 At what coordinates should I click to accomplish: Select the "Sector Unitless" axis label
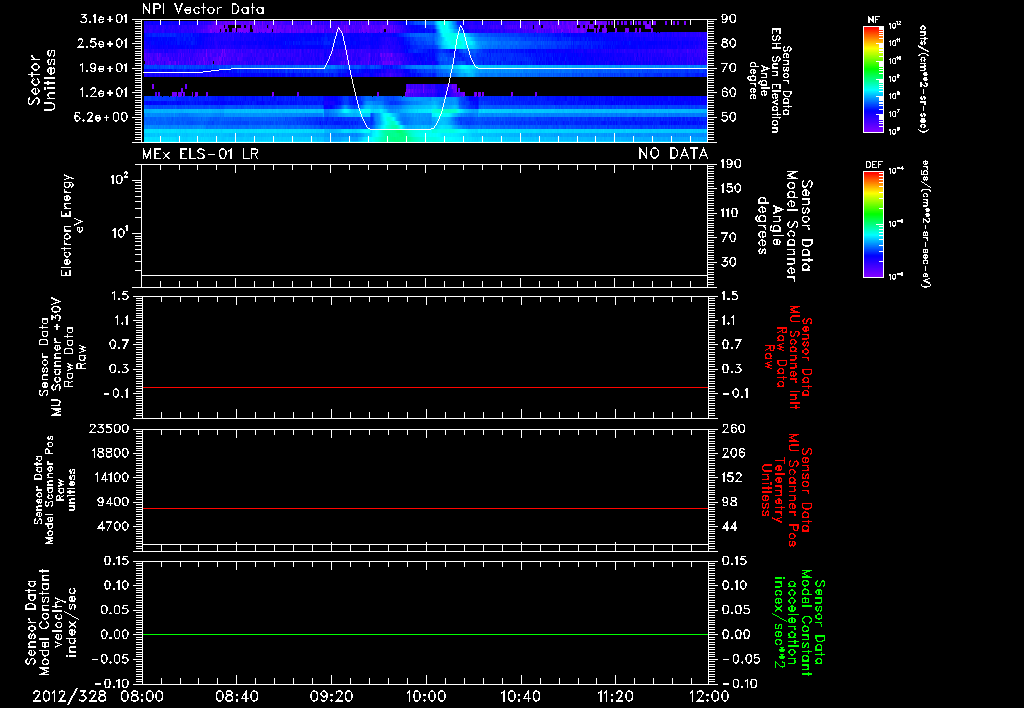point(42,80)
